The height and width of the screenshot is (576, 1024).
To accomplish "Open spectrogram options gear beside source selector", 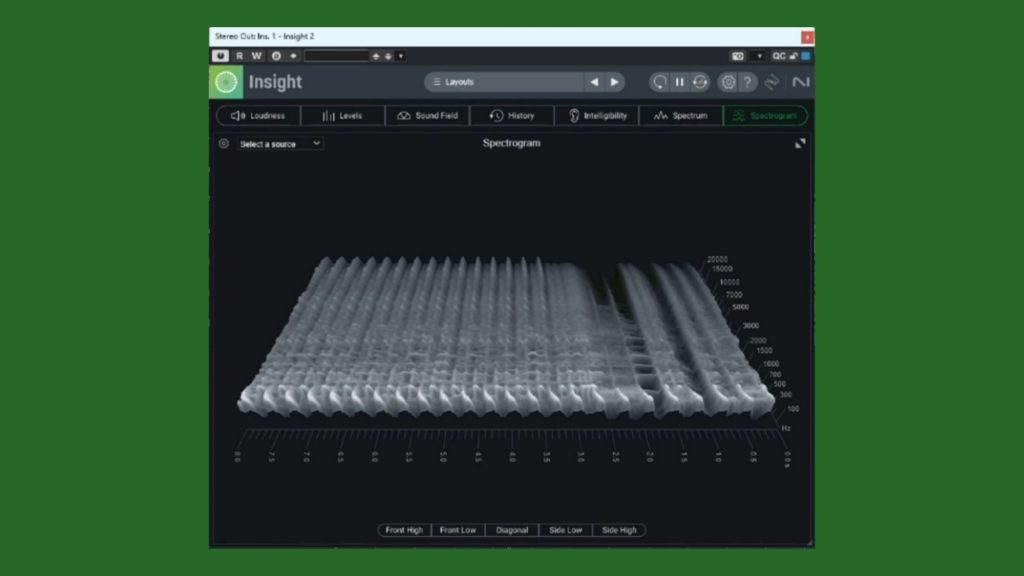I will point(224,144).
